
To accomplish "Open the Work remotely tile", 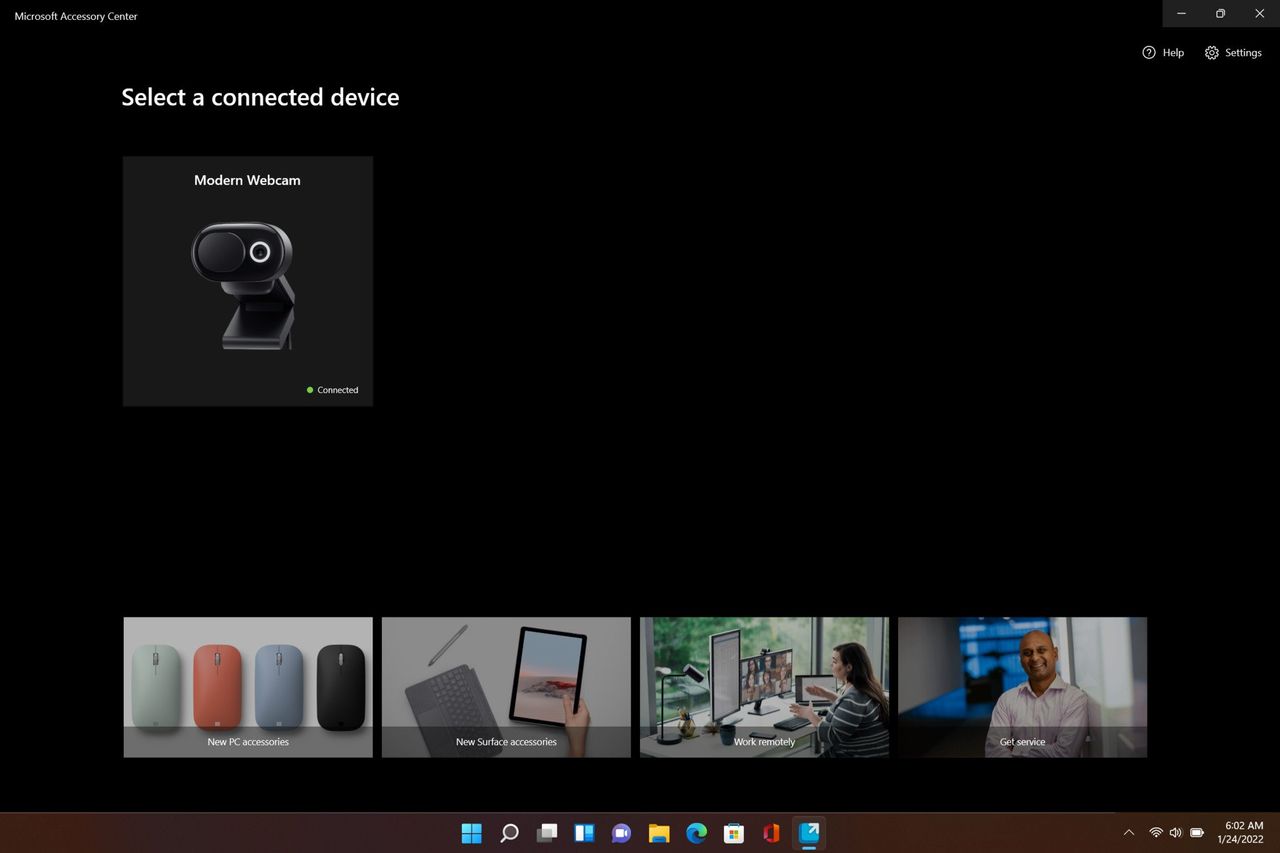I will pyautogui.click(x=764, y=687).
